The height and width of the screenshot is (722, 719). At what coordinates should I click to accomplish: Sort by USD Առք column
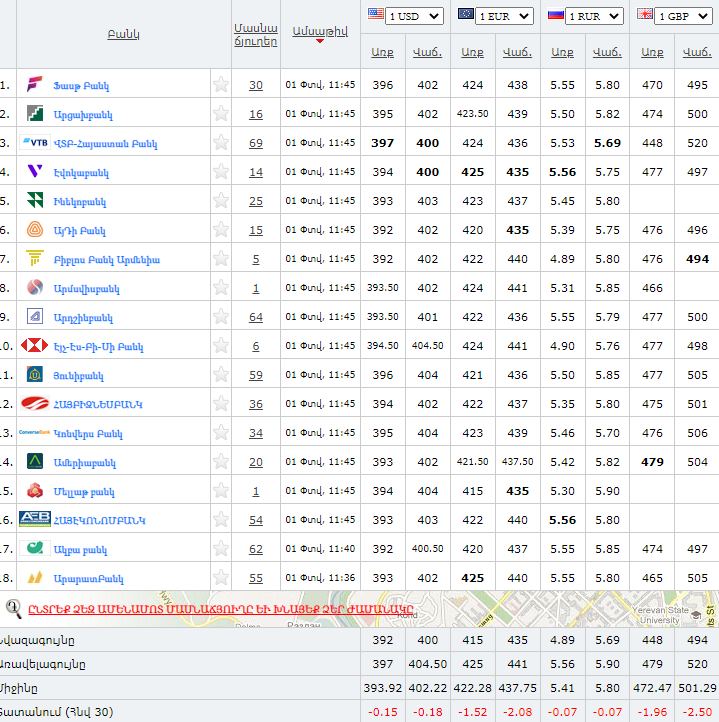[382, 52]
